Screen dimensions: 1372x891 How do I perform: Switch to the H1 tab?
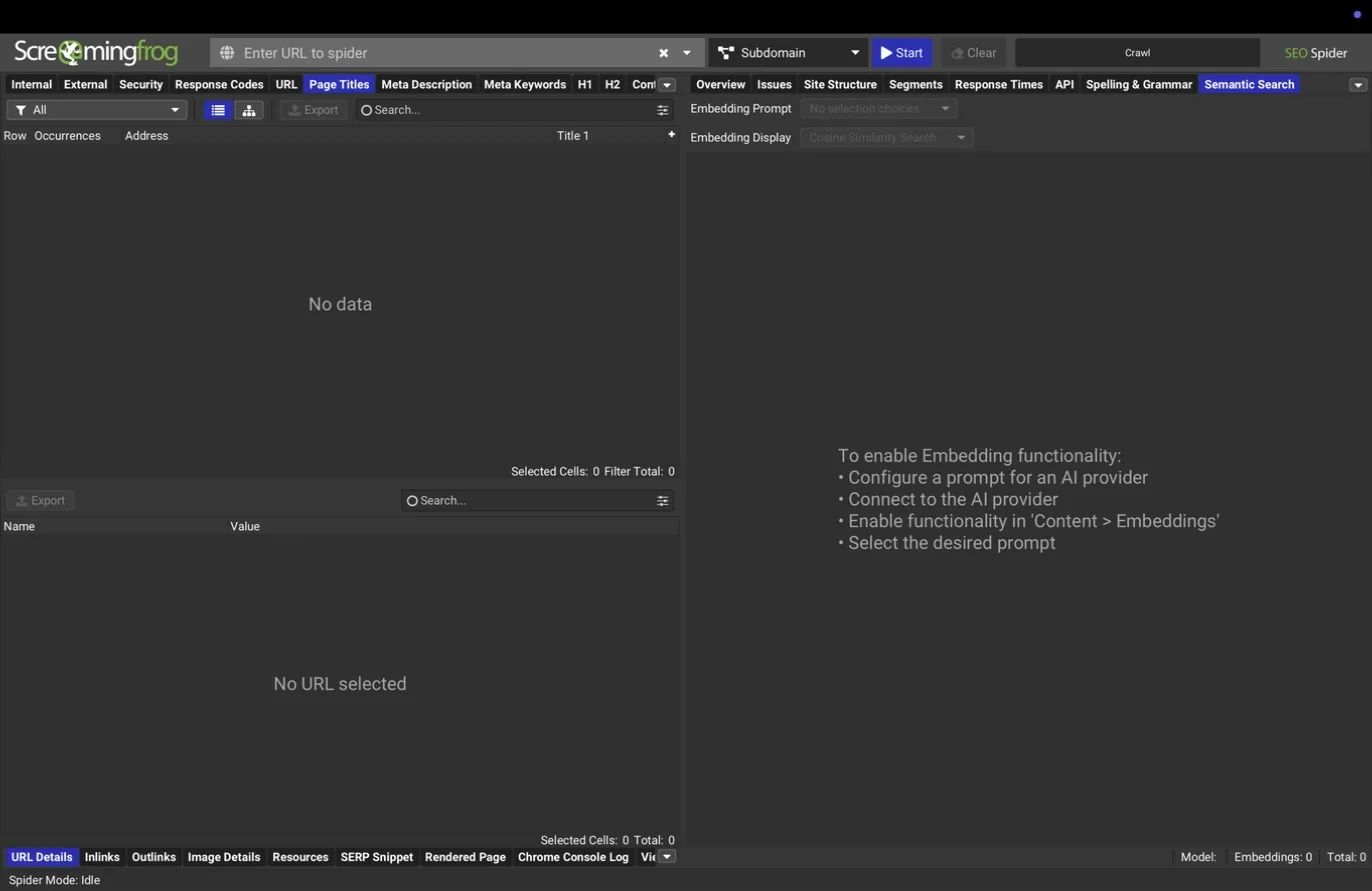[x=585, y=84]
